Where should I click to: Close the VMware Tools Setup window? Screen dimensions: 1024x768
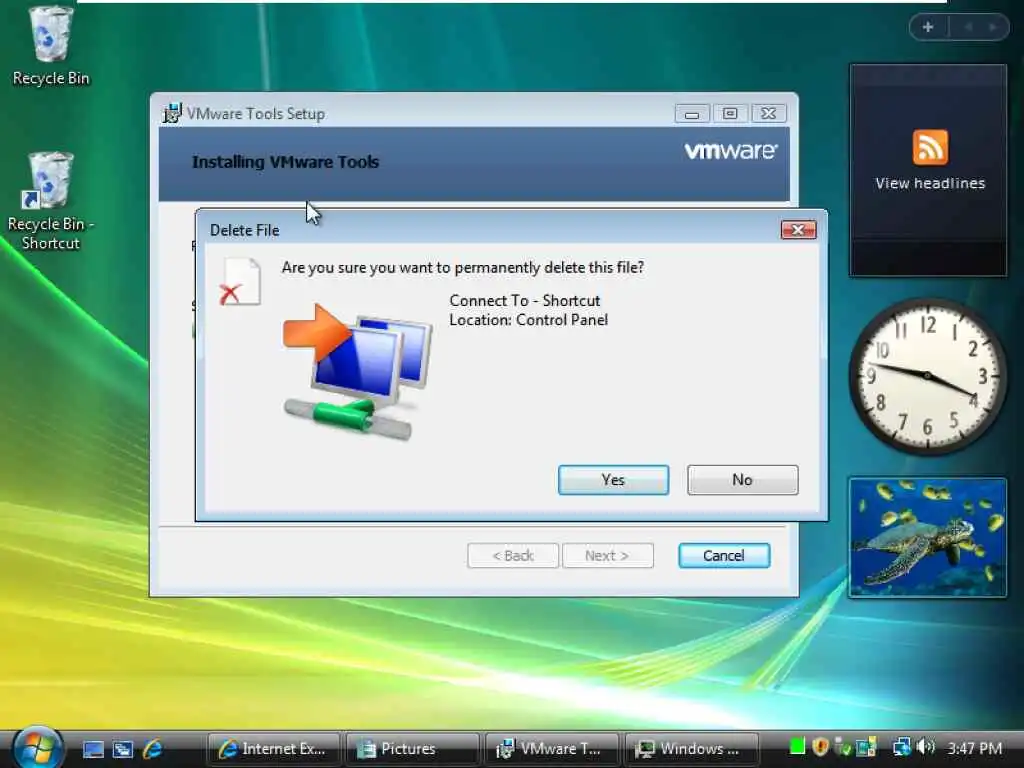(x=769, y=114)
